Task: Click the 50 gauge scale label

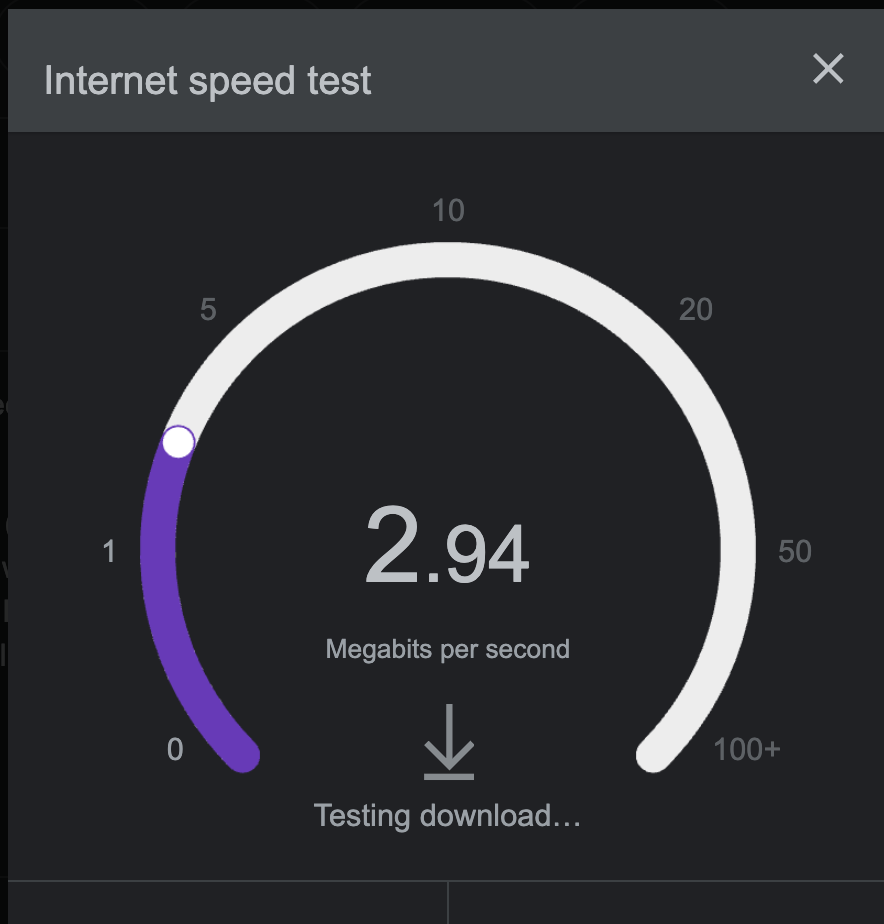Action: point(795,551)
